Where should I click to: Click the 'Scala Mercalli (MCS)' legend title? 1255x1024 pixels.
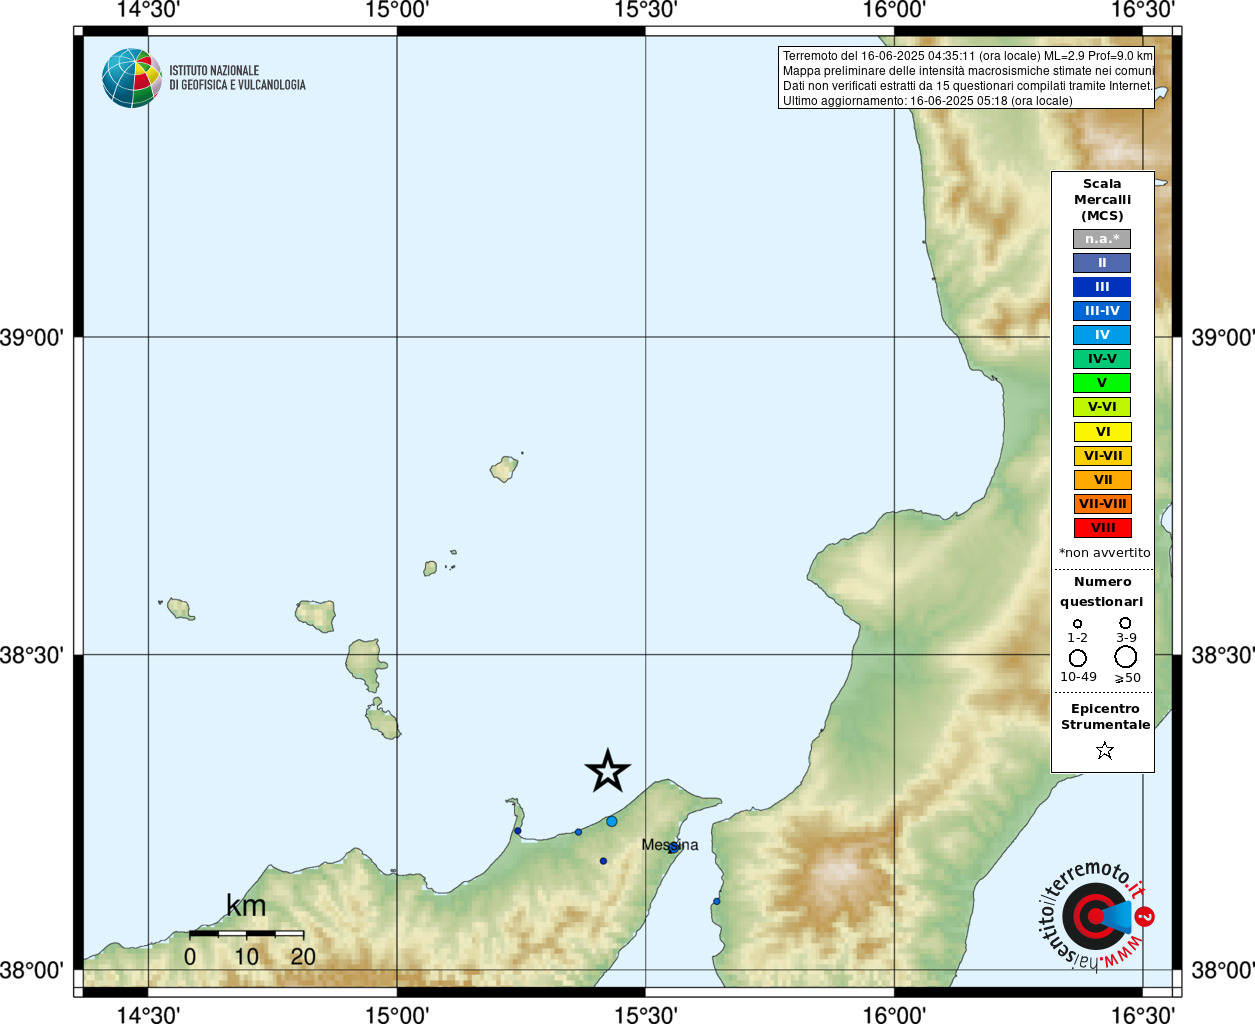pos(1102,200)
